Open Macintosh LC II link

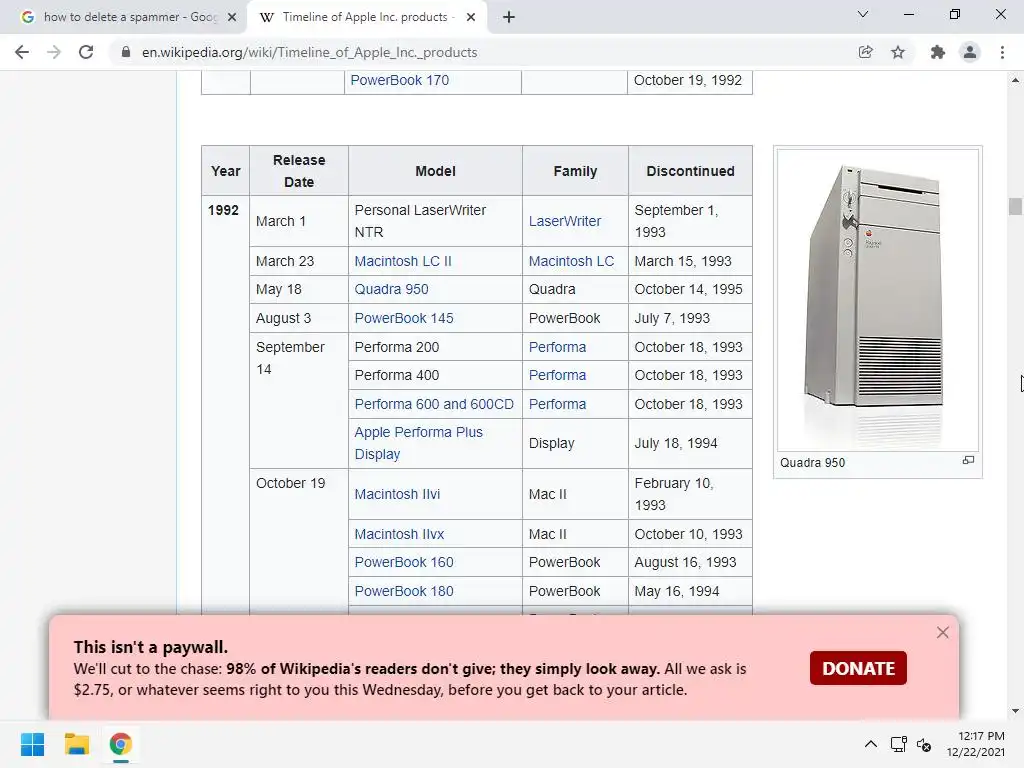(x=403, y=261)
